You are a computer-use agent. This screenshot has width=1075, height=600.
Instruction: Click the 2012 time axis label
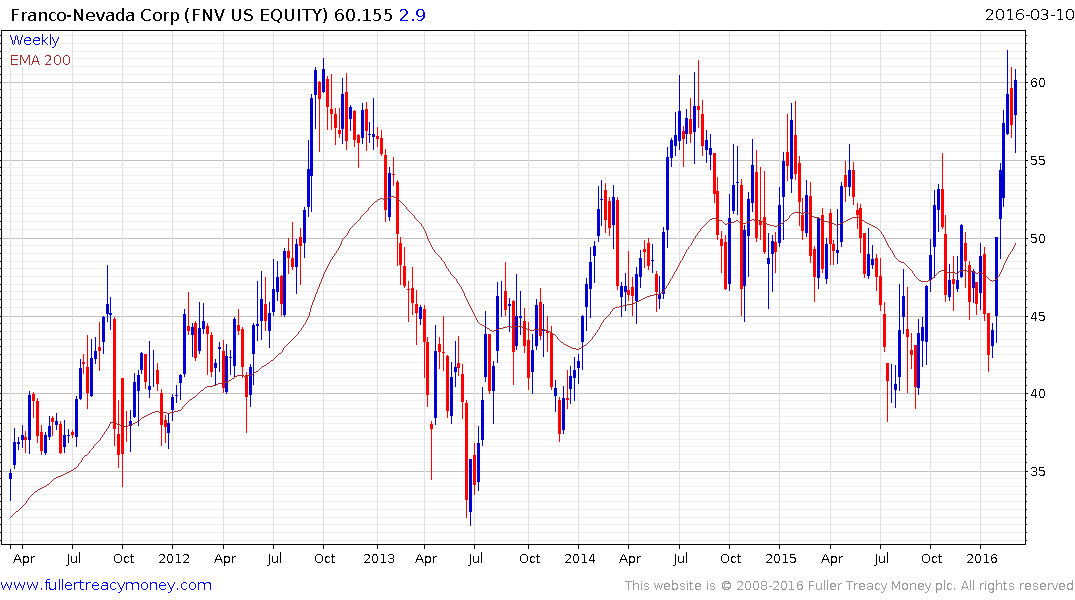click(x=174, y=558)
